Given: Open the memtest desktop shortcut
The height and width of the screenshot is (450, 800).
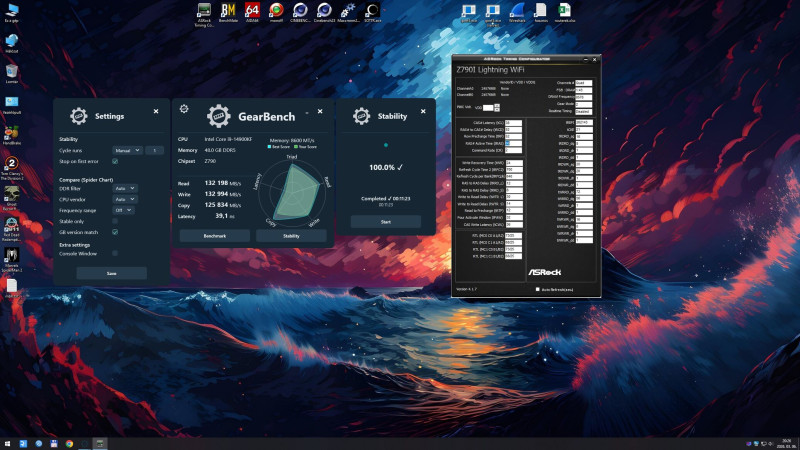Looking at the screenshot, I should pos(276,10).
